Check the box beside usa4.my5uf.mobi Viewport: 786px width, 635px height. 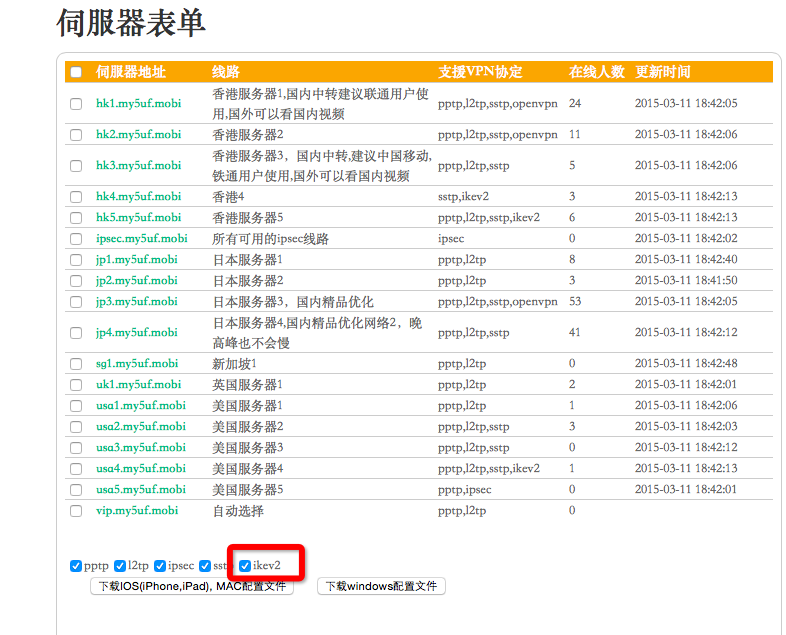(76, 468)
